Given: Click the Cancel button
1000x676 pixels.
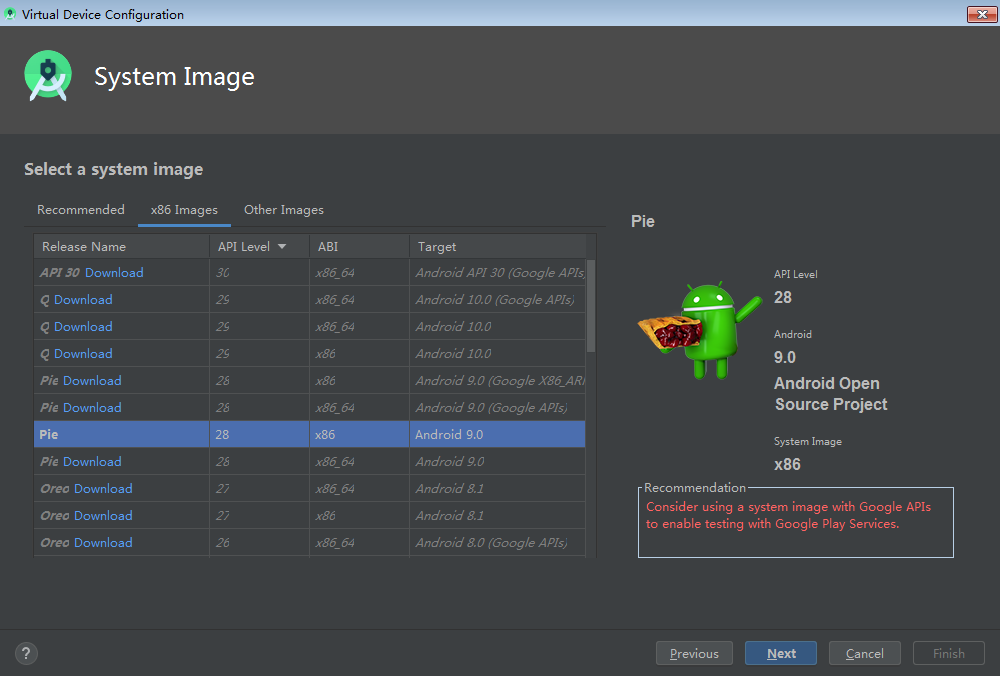Looking at the screenshot, I should coord(865,653).
